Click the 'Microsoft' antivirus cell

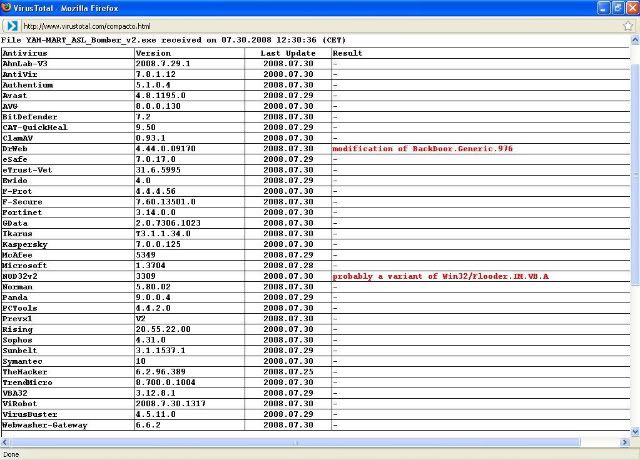[x=68, y=266]
